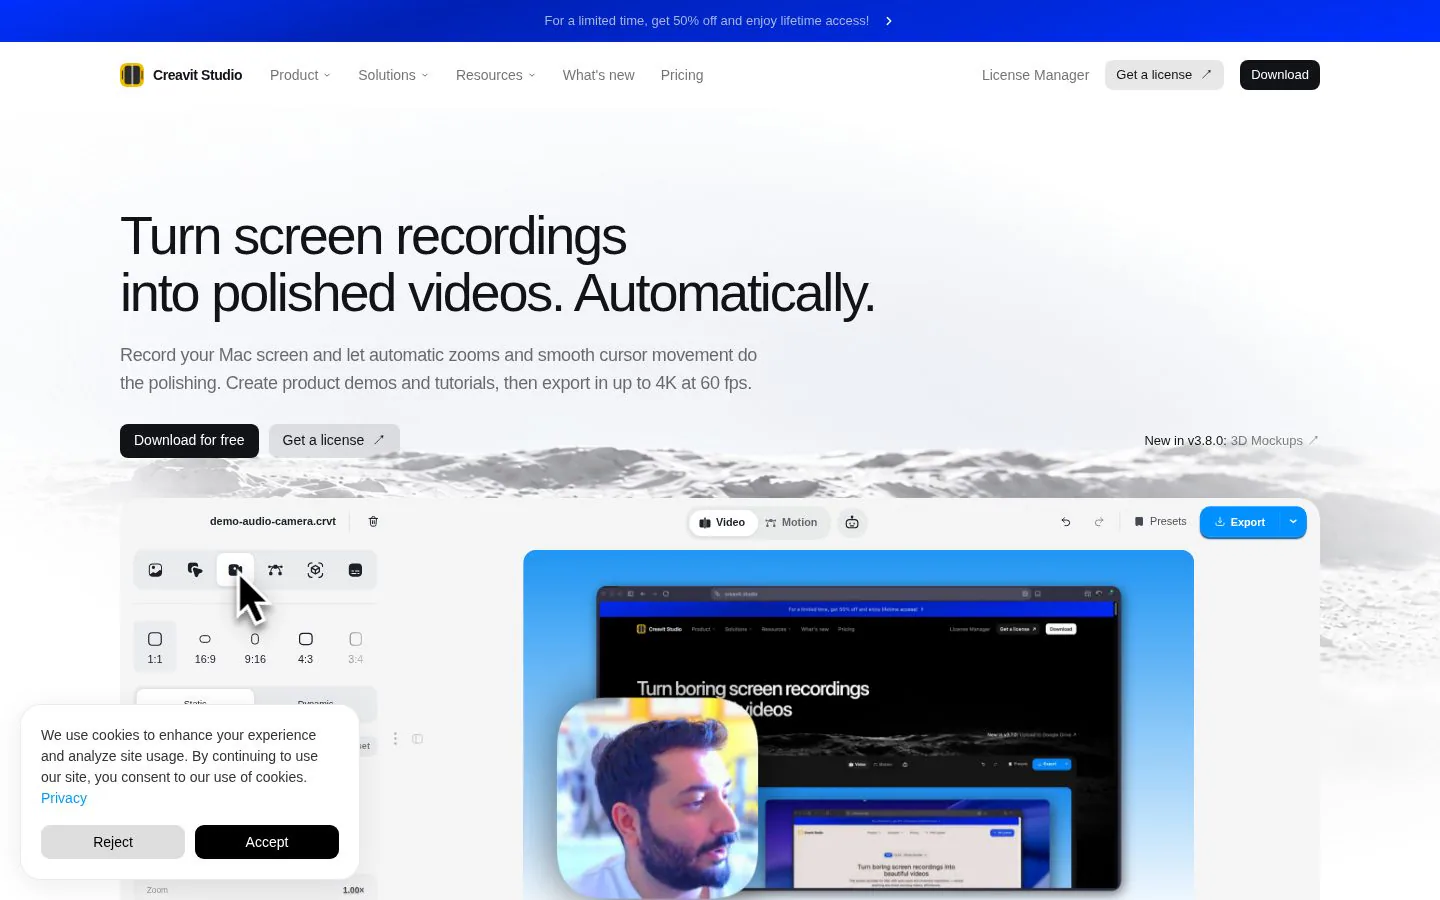Select the cursor settings icon

(x=195, y=570)
